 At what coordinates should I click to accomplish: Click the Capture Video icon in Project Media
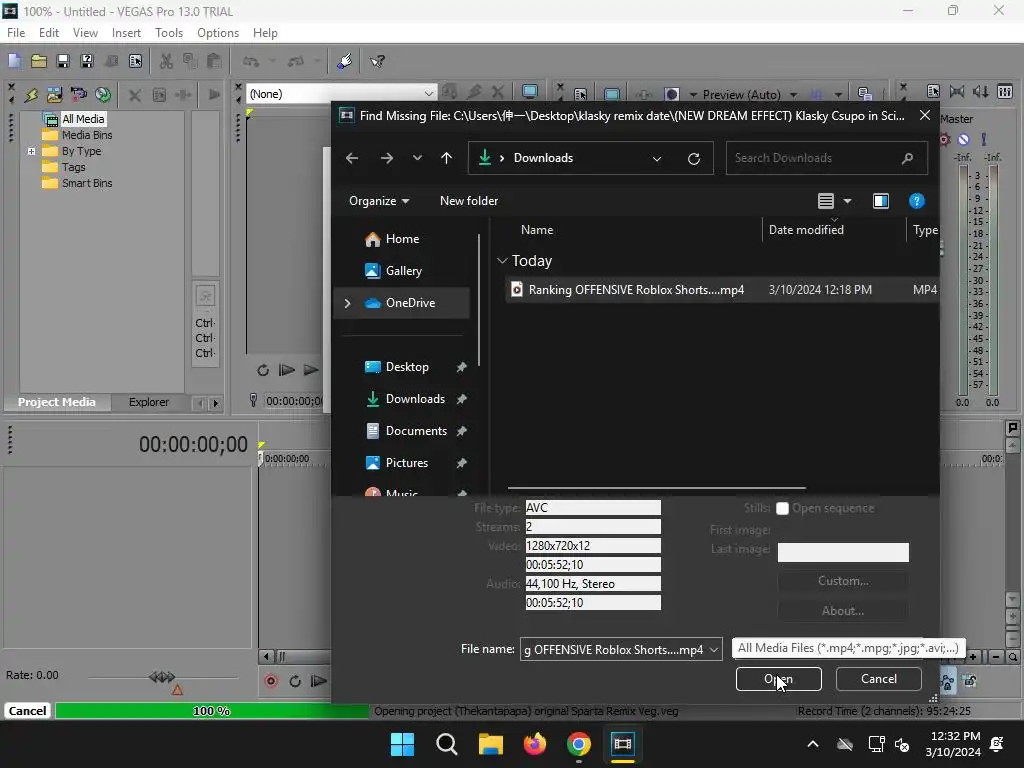(78, 95)
